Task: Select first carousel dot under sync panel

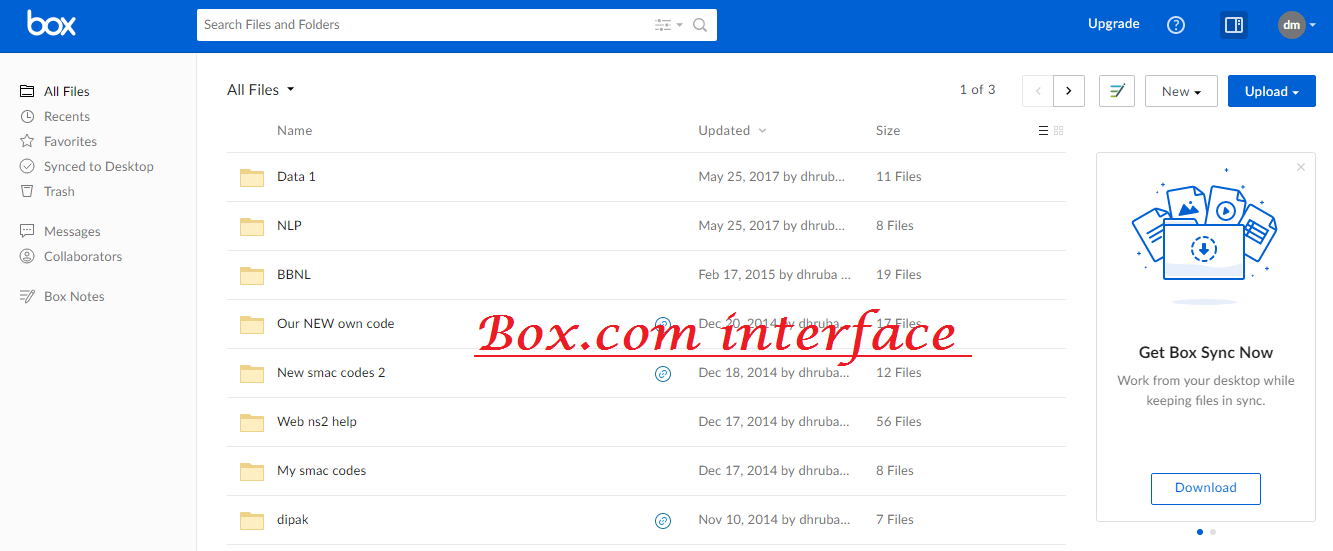Action: coord(1200,532)
